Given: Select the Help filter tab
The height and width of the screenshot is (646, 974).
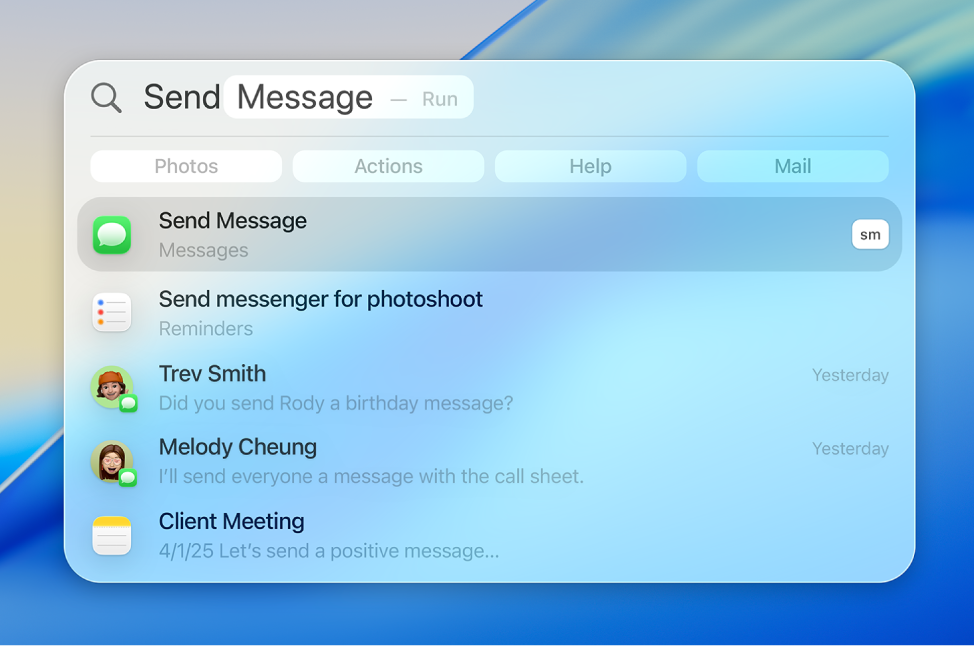Looking at the screenshot, I should pyautogui.click(x=591, y=166).
